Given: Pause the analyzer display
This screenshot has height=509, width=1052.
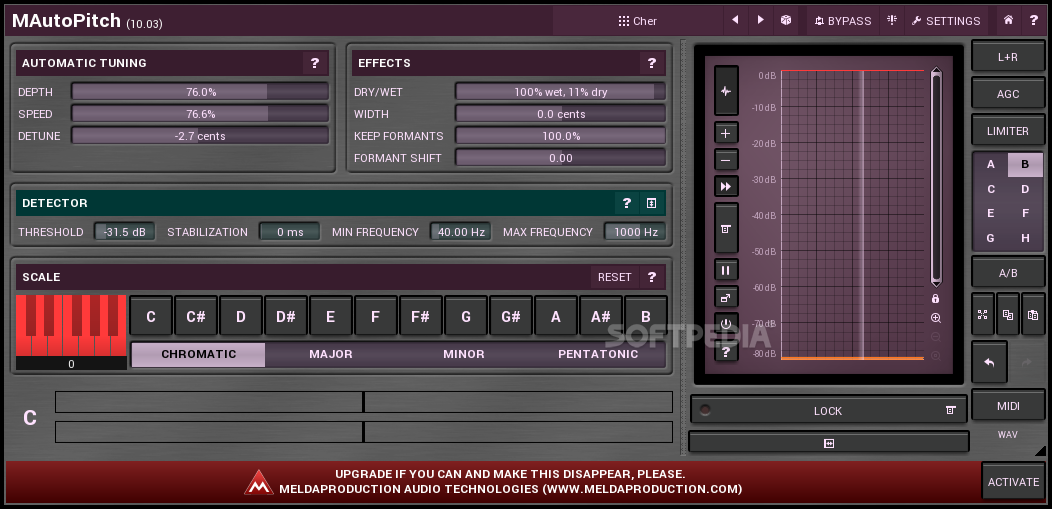Looking at the screenshot, I should (726, 271).
